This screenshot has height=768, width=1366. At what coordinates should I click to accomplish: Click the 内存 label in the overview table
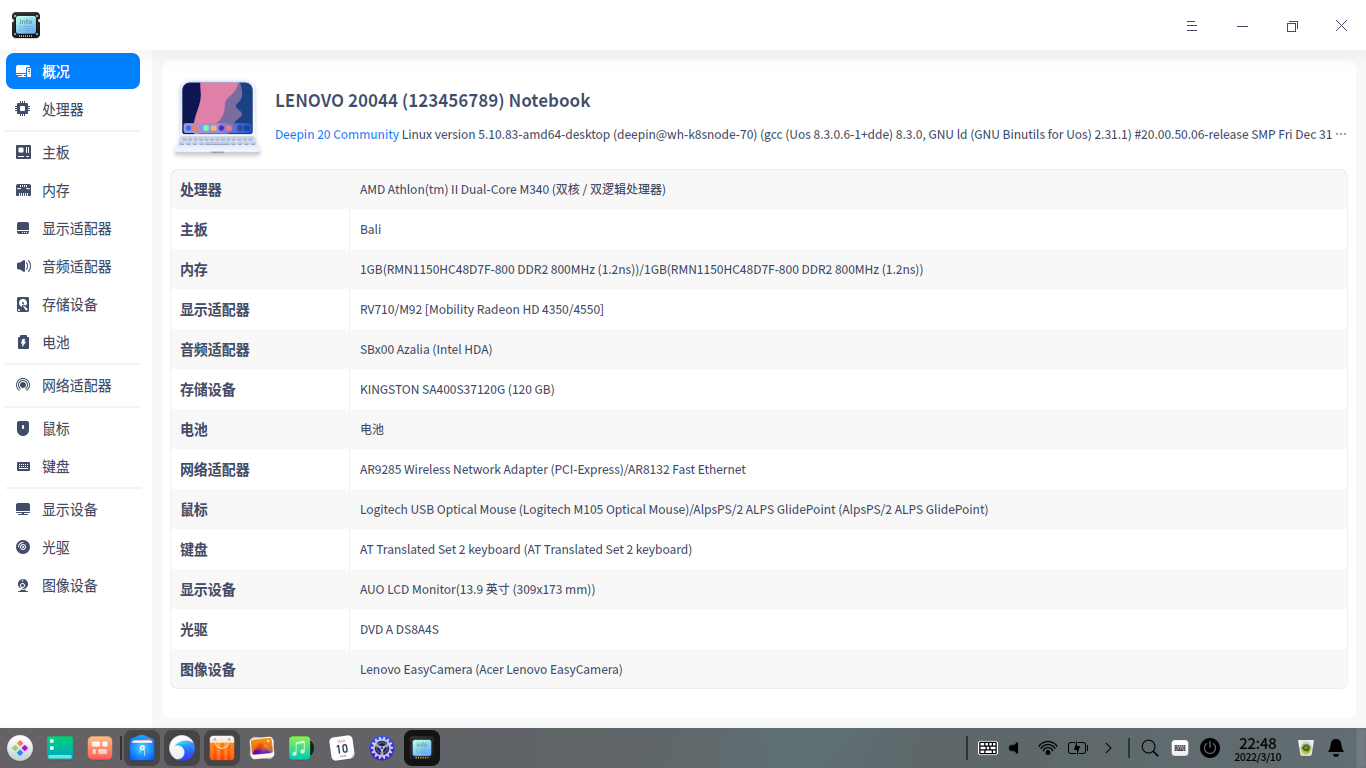(194, 269)
